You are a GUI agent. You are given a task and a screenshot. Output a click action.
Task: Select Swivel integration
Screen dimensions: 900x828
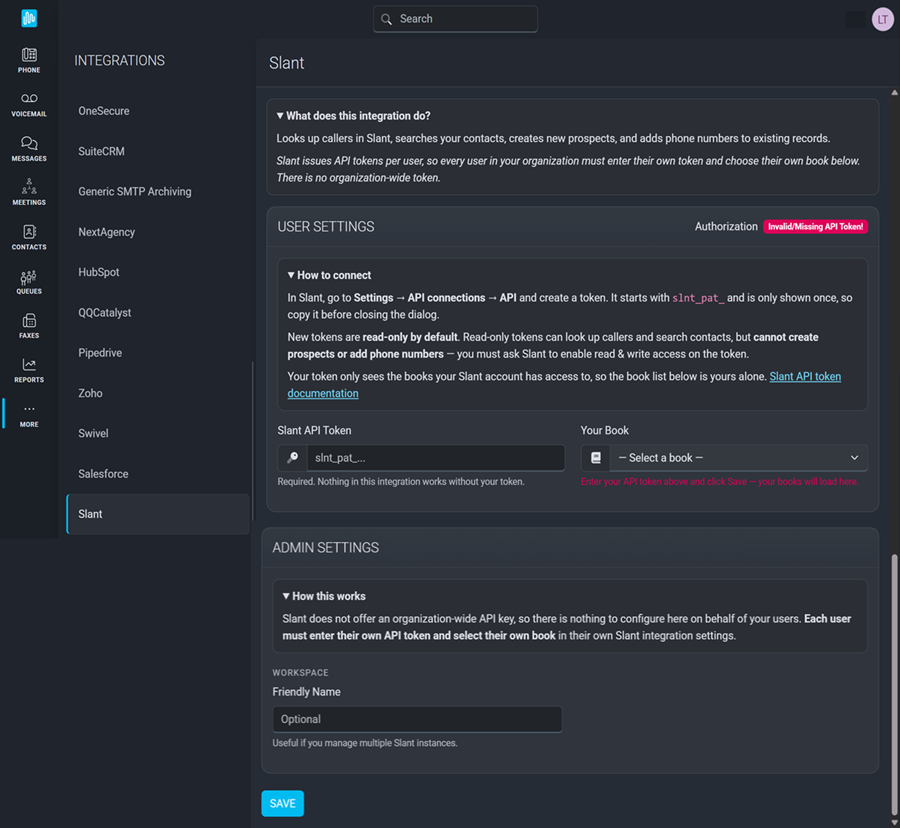[94, 433]
